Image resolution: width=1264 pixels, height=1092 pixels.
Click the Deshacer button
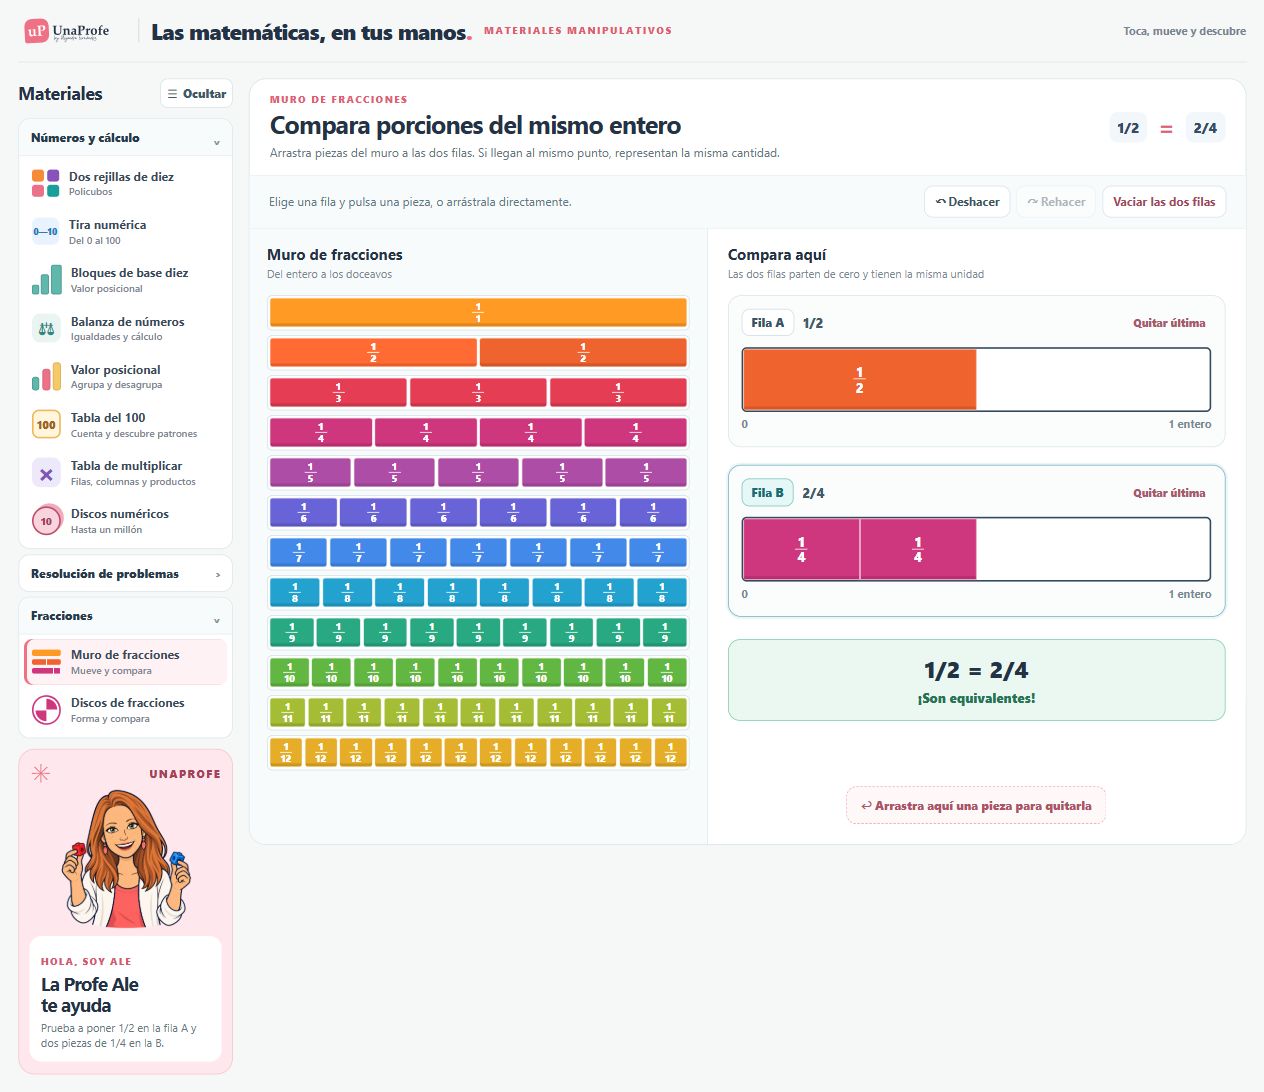(967, 202)
